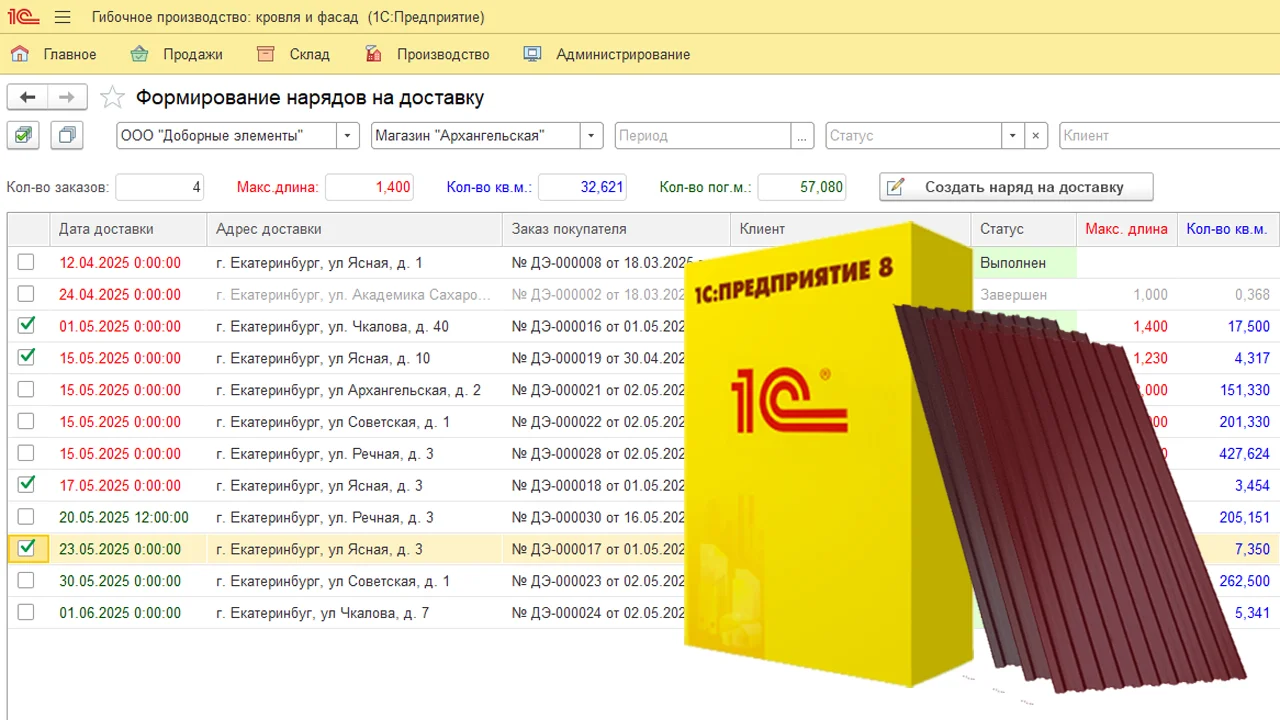Select address ул. Чкалова, д. 40
Image resolution: width=1280 pixels, height=720 pixels.
click(x=354, y=326)
